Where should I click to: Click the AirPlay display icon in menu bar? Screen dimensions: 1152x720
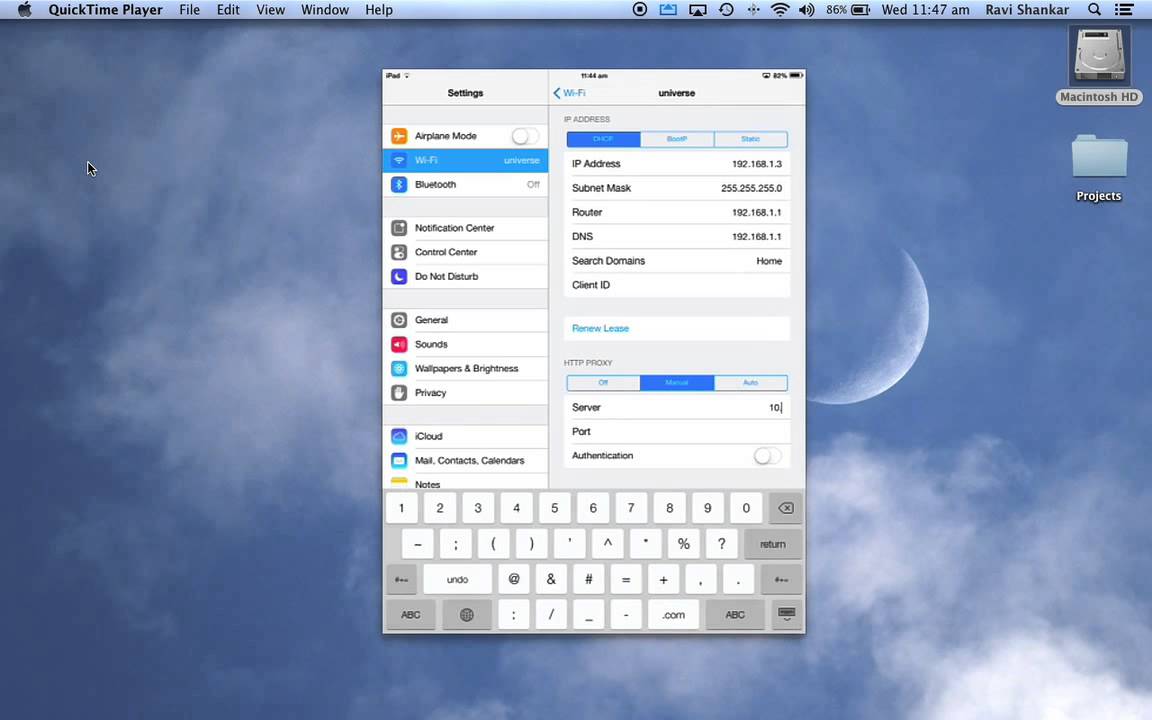[697, 10]
